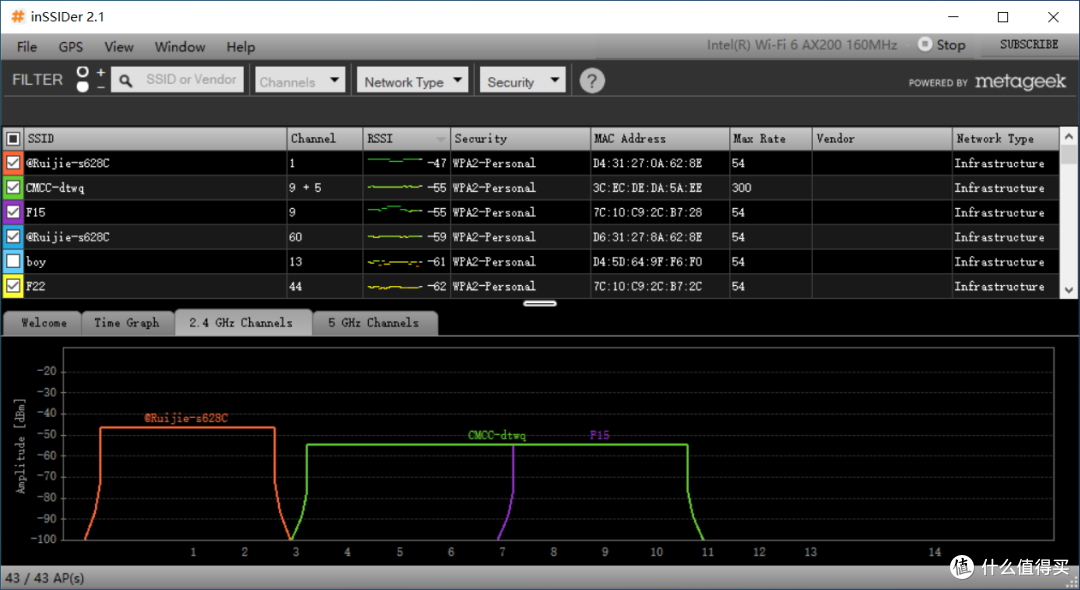Click MAC address D4:5D:64:9F:F6:F0
This screenshot has height=590, width=1080.
[x=647, y=262]
